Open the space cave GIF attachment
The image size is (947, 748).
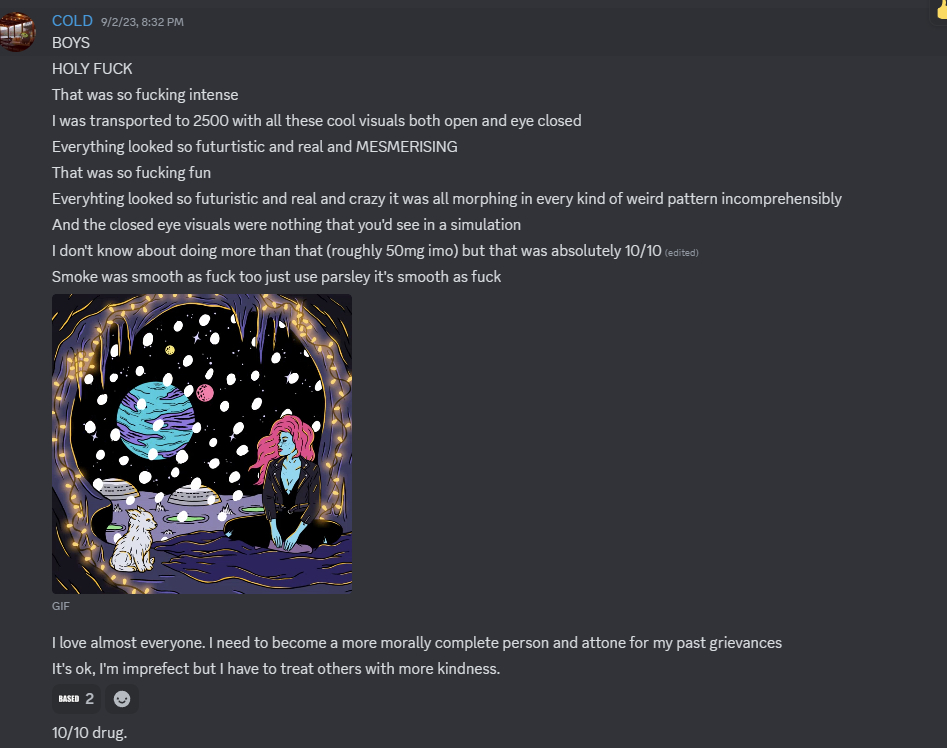point(202,444)
